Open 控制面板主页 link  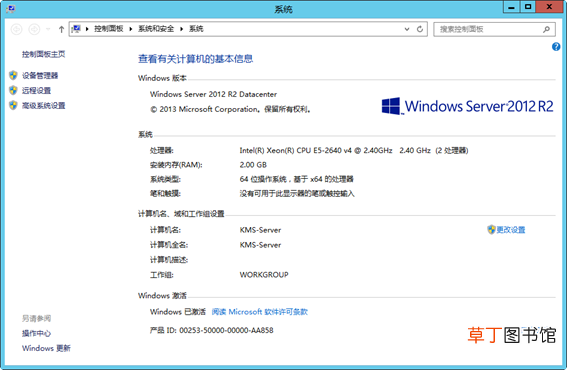pyautogui.click(x=43, y=54)
